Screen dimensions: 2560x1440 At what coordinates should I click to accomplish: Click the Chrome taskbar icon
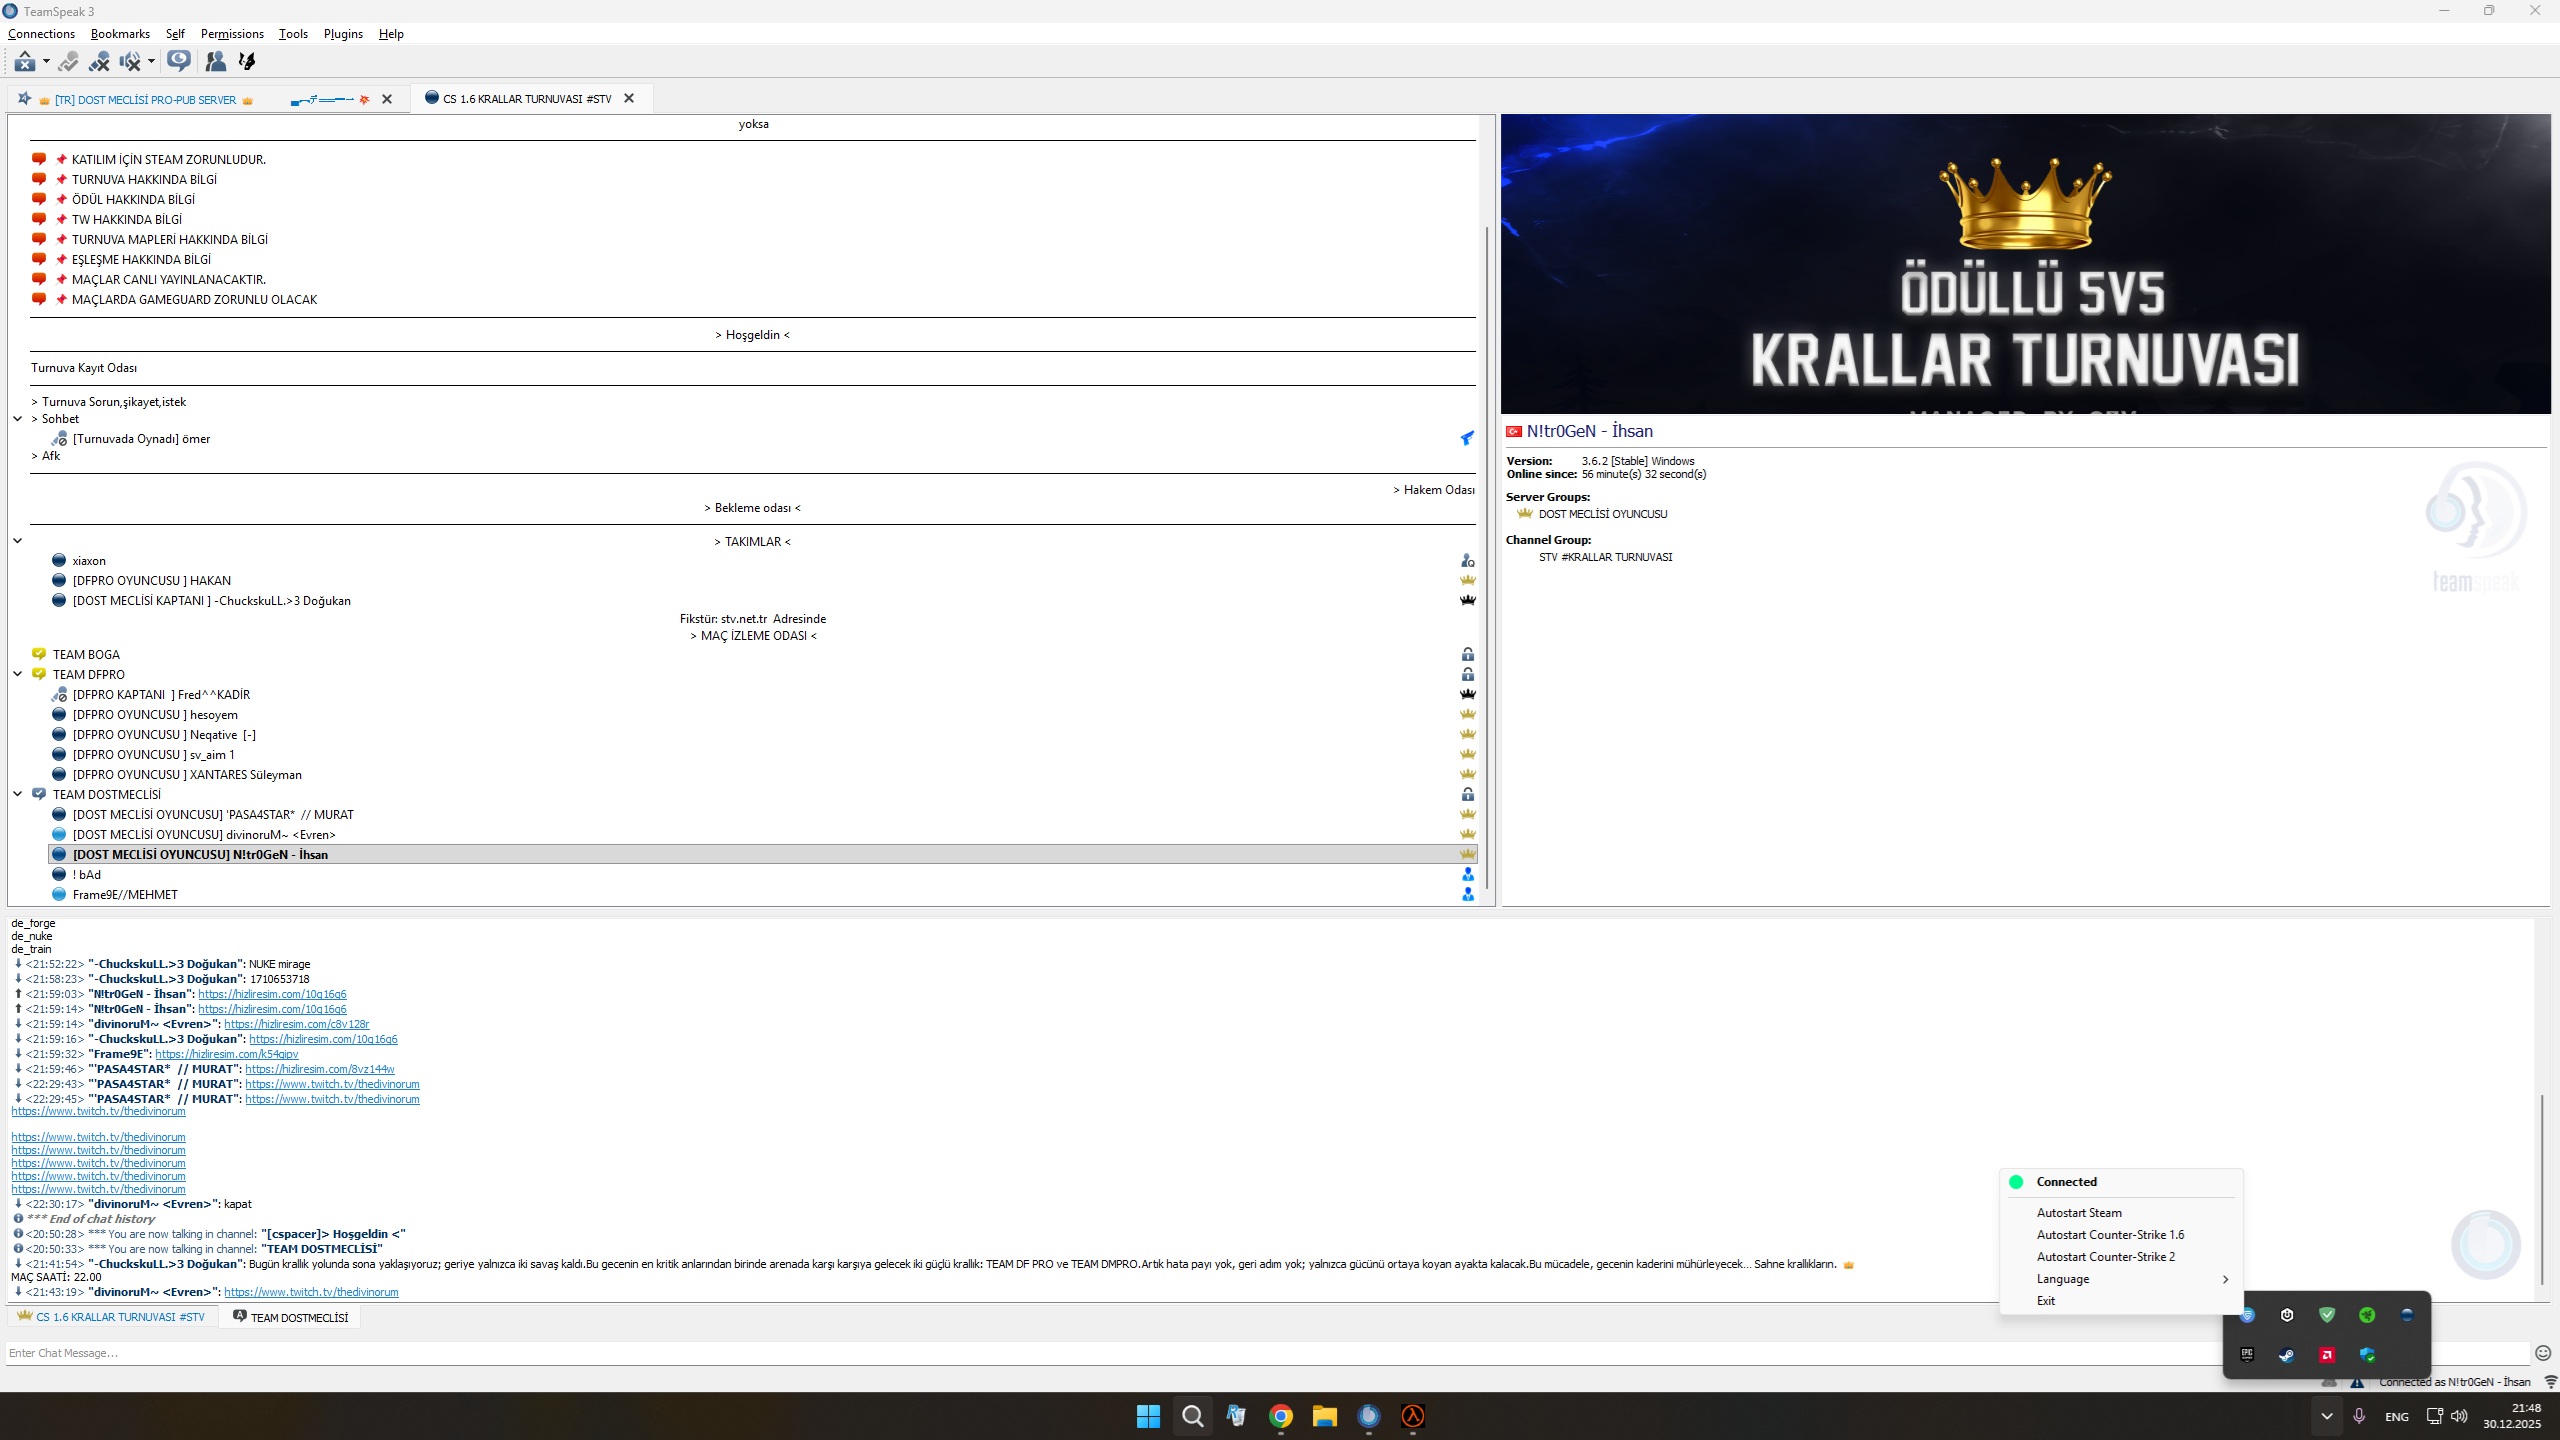pos(1281,1416)
